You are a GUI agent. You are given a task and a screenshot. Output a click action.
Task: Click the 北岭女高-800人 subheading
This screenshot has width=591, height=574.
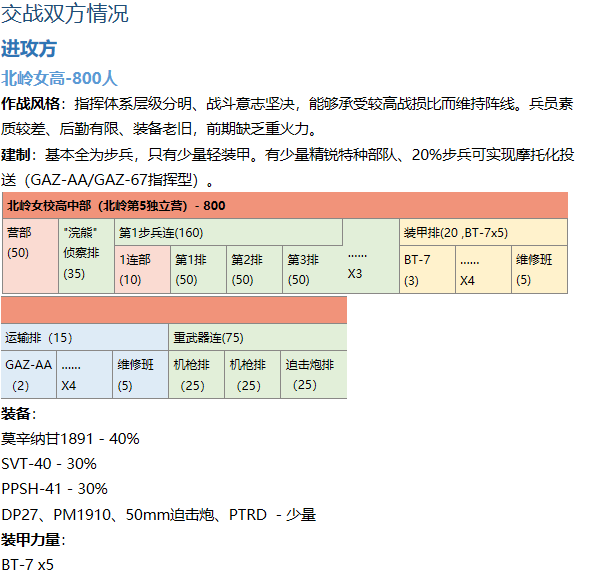(x=60, y=78)
